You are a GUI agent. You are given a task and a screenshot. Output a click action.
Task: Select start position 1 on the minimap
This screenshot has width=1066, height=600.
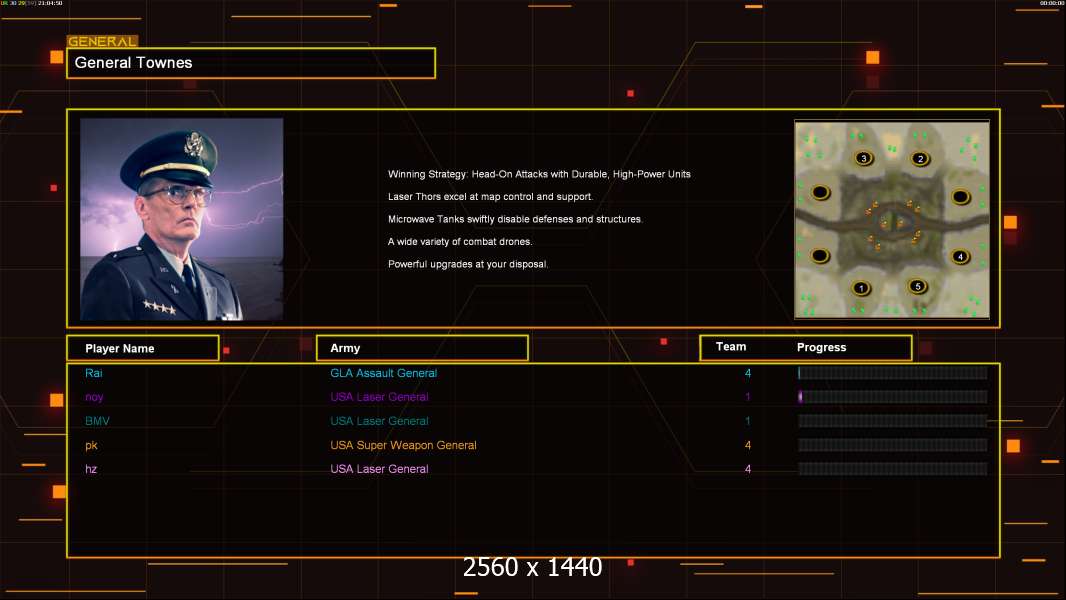click(861, 288)
